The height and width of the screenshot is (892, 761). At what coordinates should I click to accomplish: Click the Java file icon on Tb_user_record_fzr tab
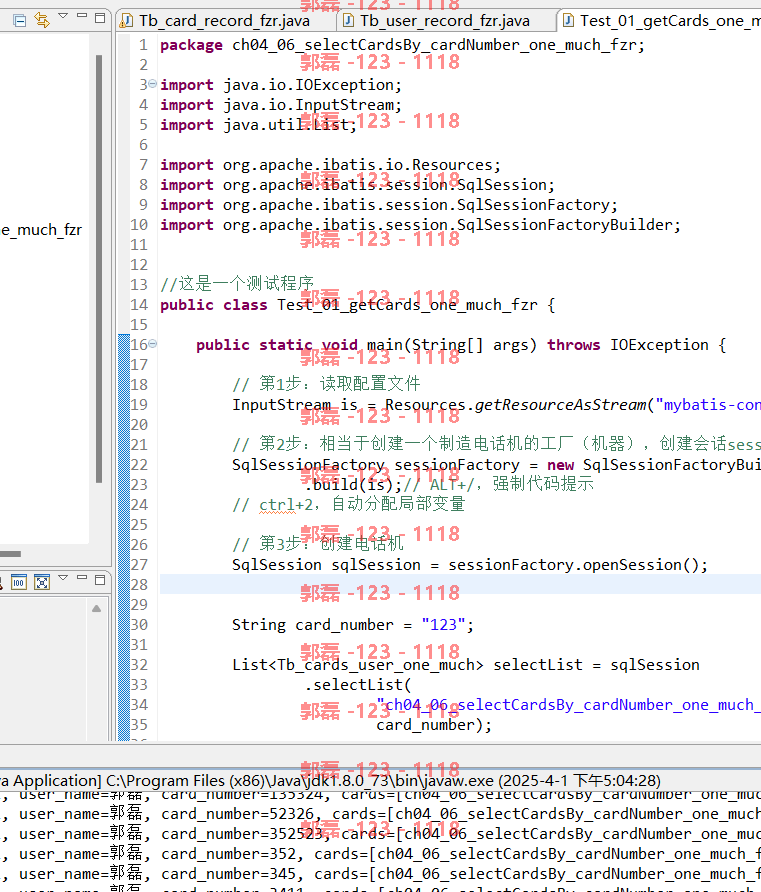[x=348, y=21]
